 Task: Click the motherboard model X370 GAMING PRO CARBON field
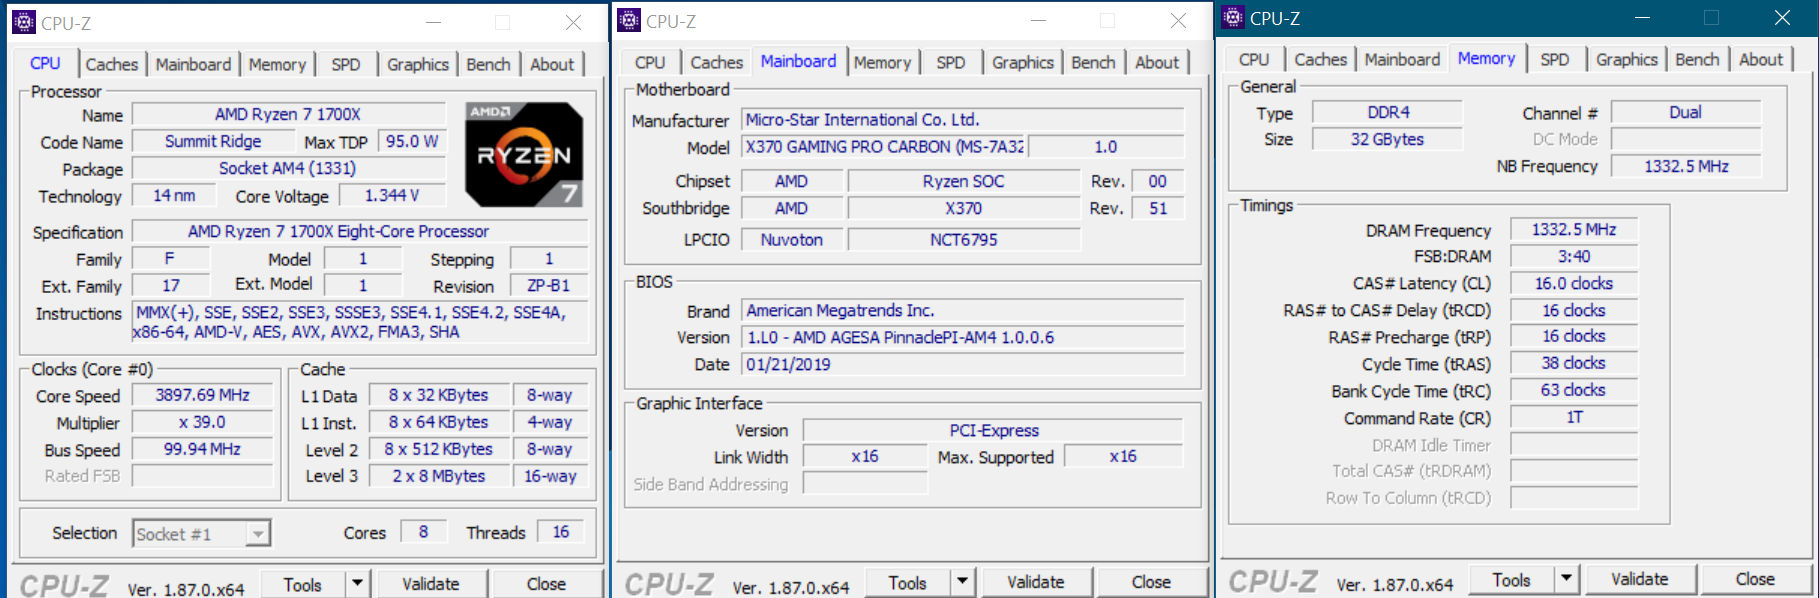[884, 146]
